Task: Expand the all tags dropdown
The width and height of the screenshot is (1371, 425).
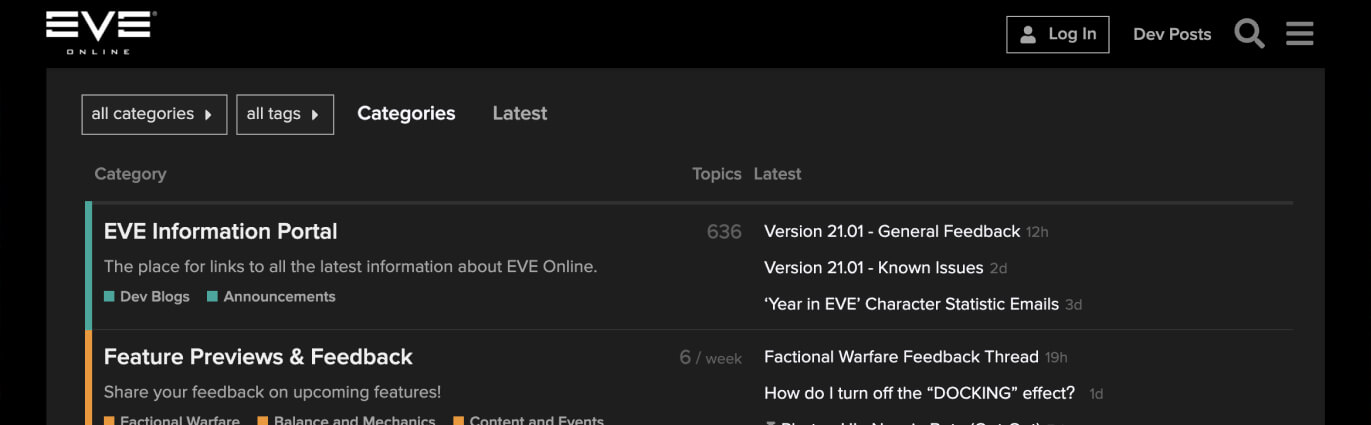Action: coord(285,114)
